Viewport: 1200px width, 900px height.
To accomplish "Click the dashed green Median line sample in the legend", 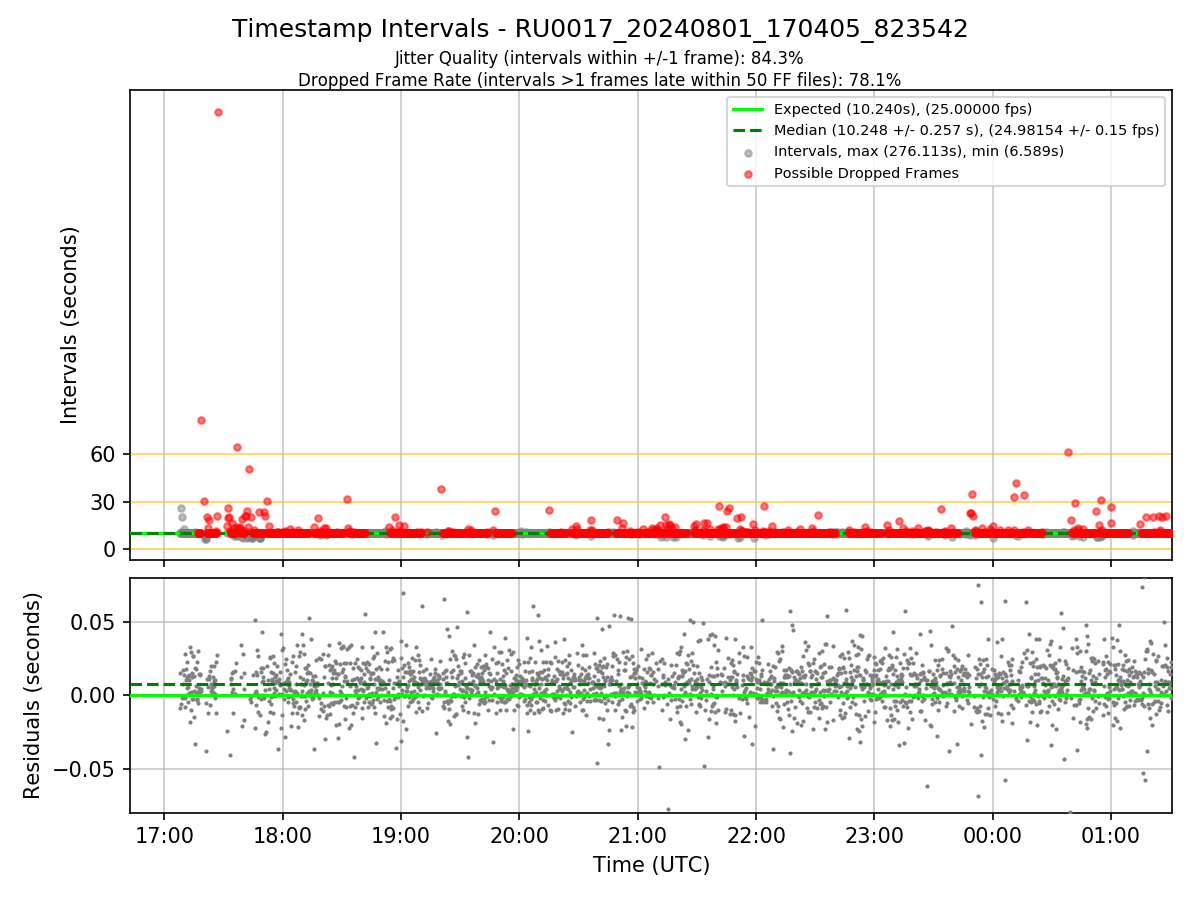I will coord(747,131).
